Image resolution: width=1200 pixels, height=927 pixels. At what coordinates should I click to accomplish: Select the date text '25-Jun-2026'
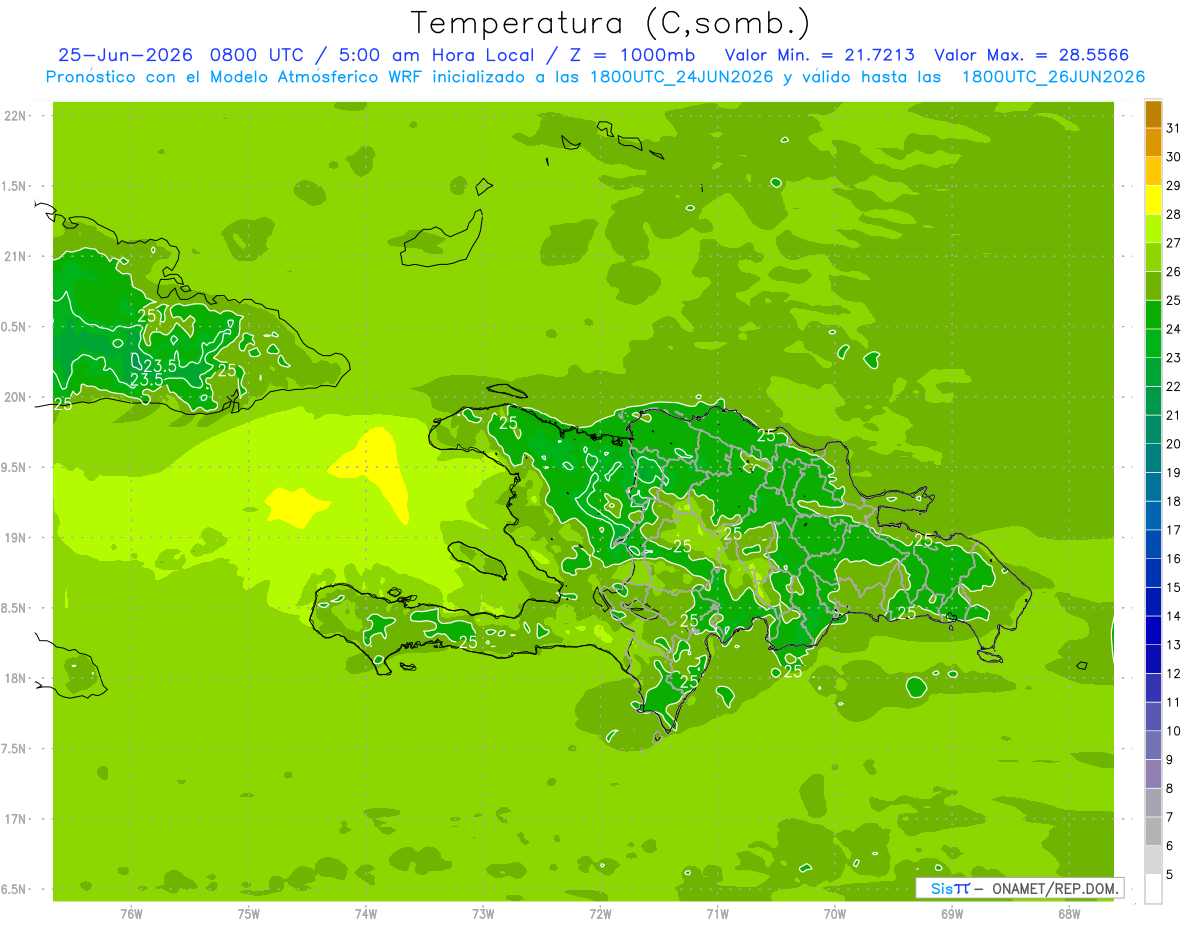125,55
